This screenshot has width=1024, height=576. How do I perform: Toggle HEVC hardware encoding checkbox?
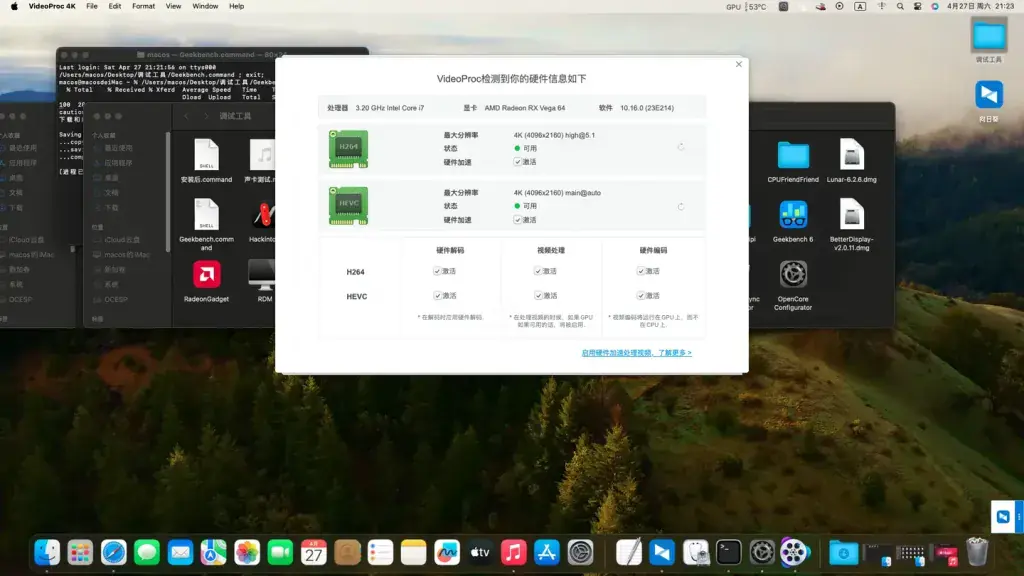point(641,295)
